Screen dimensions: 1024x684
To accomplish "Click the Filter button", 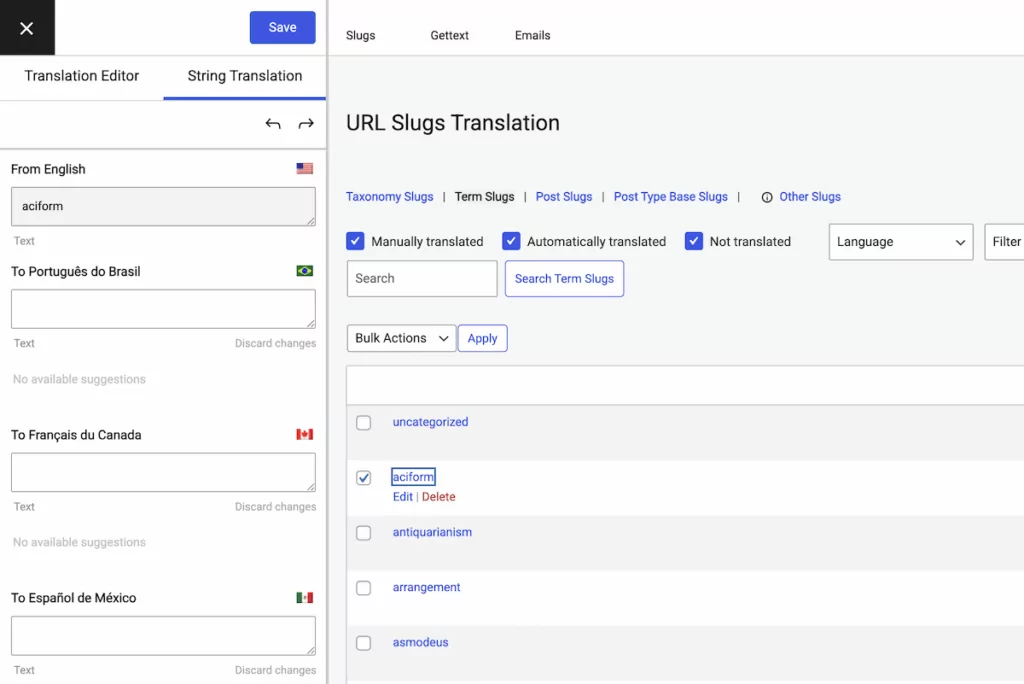I will [x=1004, y=242].
